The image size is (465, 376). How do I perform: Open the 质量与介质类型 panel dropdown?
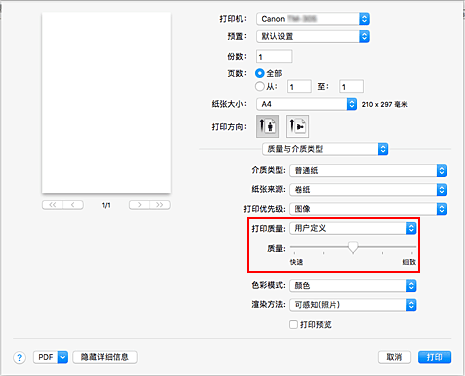(325, 149)
